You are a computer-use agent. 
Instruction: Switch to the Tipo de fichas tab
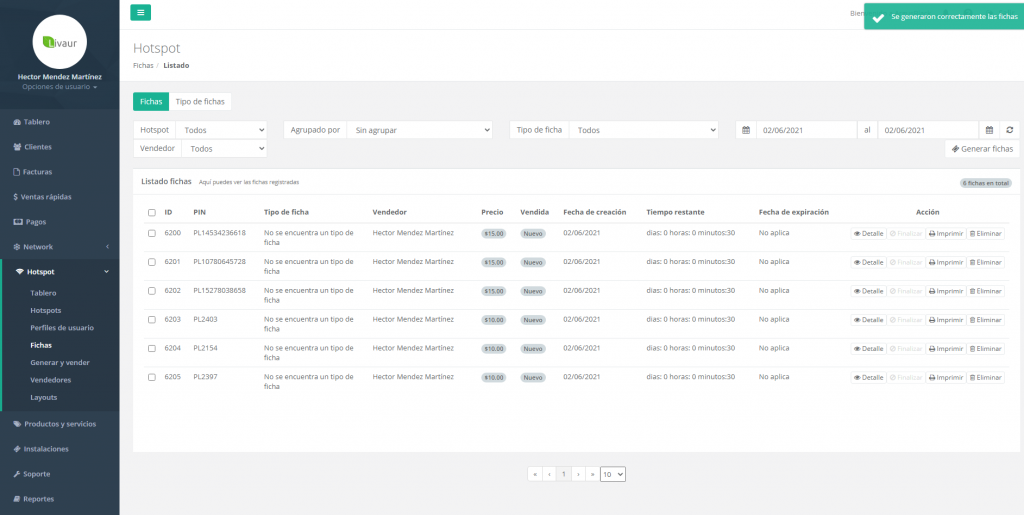(x=200, y=102)
